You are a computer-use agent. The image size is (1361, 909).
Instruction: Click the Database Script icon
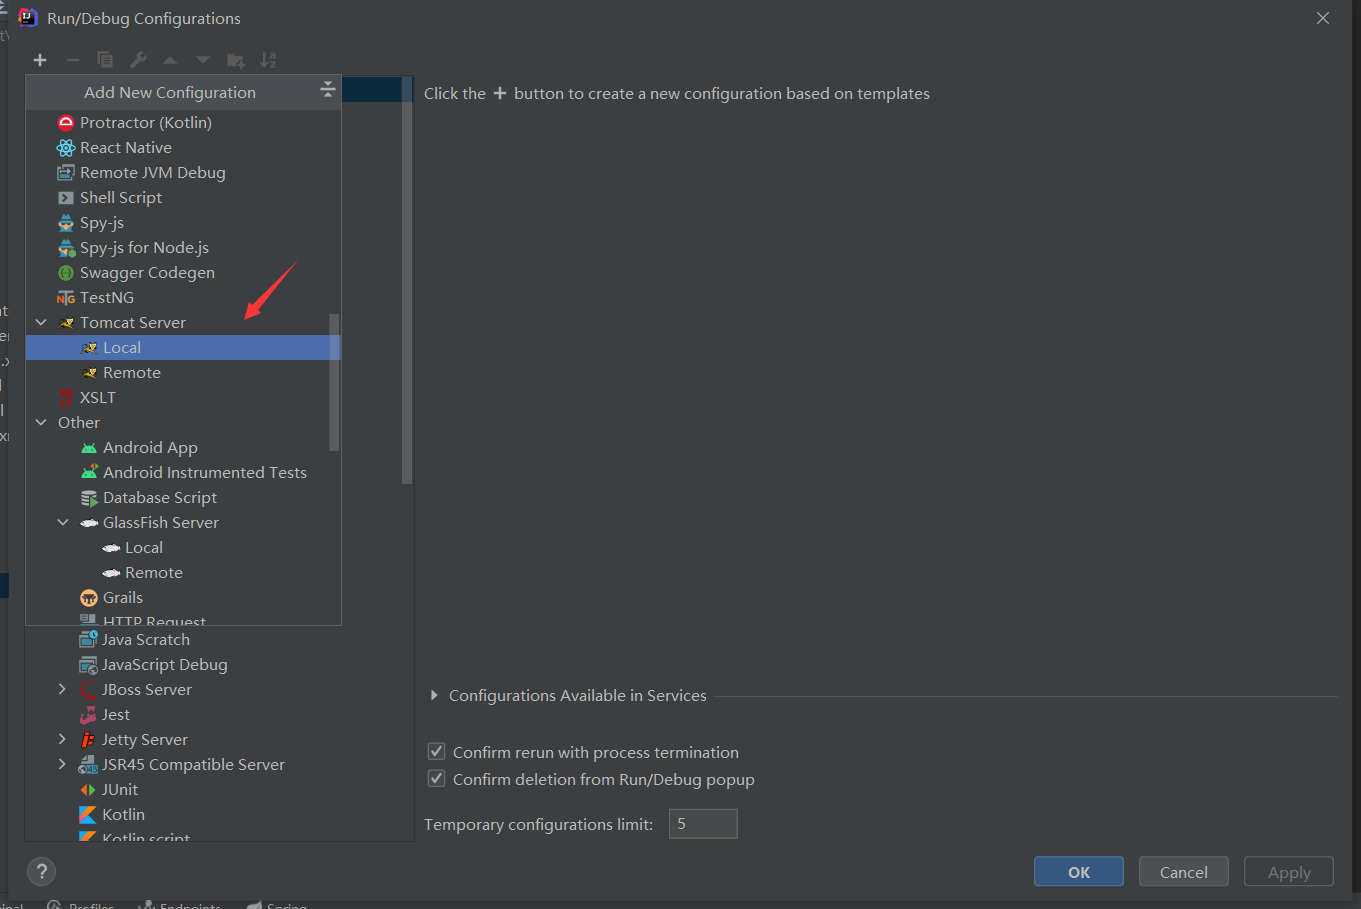89,498
